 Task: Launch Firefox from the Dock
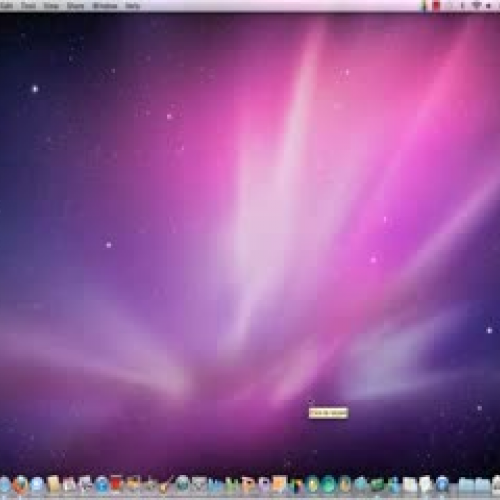point(21,484)
